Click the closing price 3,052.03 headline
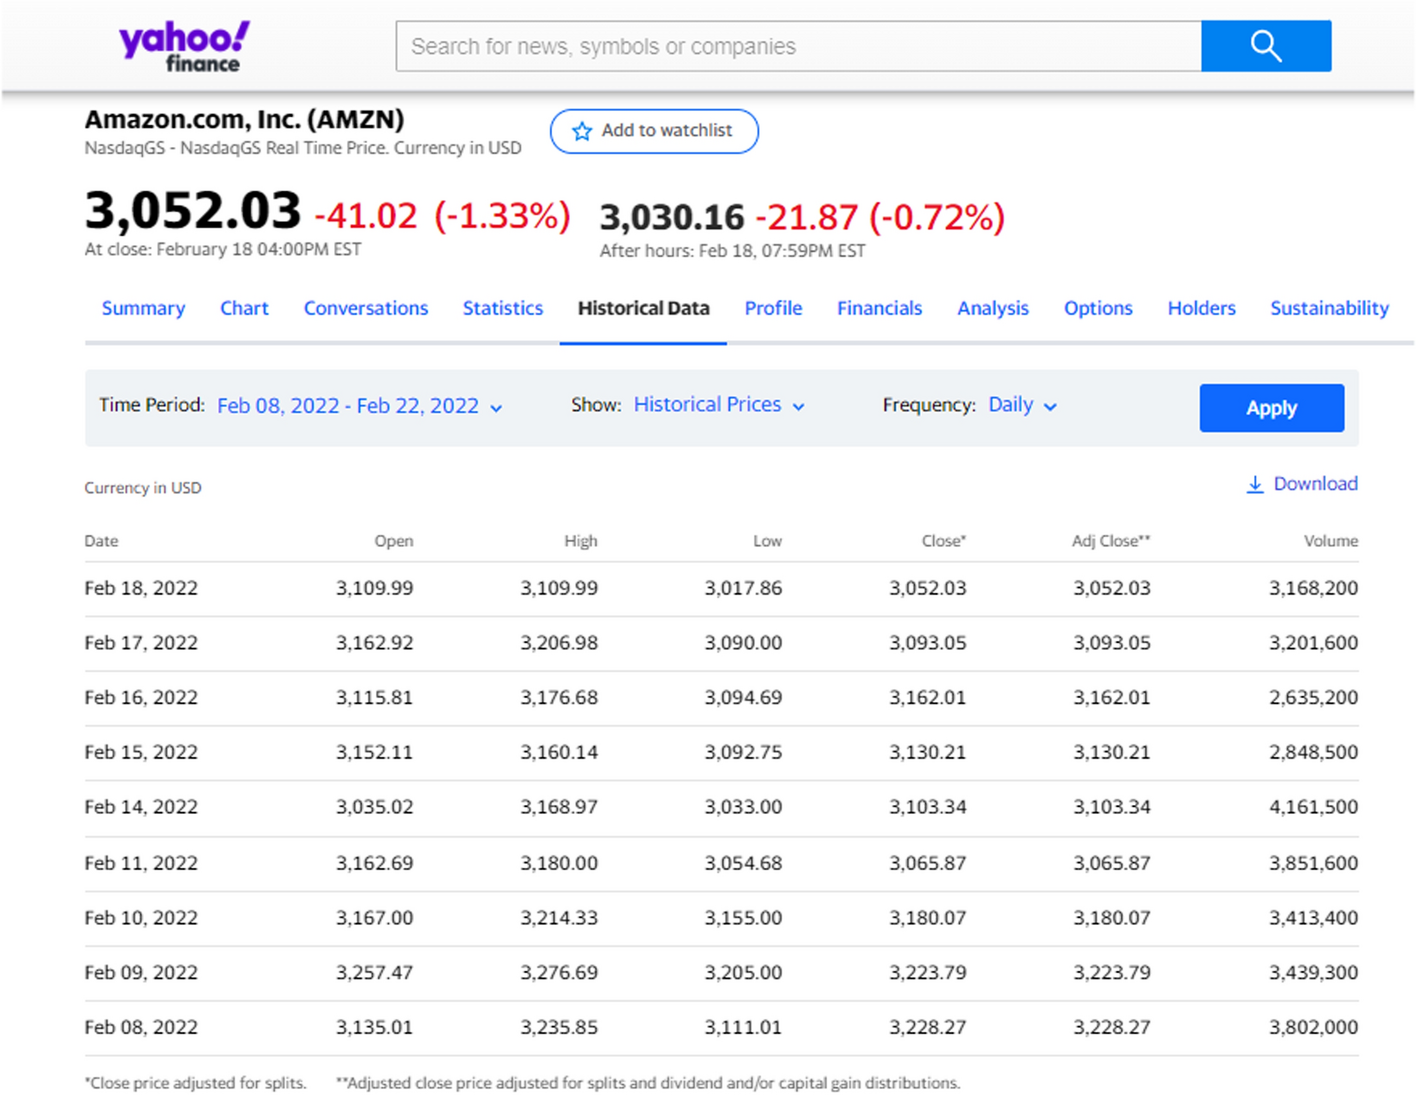Image resolution: width=1416 pixels, height=1095 pixels. point(192,210)
